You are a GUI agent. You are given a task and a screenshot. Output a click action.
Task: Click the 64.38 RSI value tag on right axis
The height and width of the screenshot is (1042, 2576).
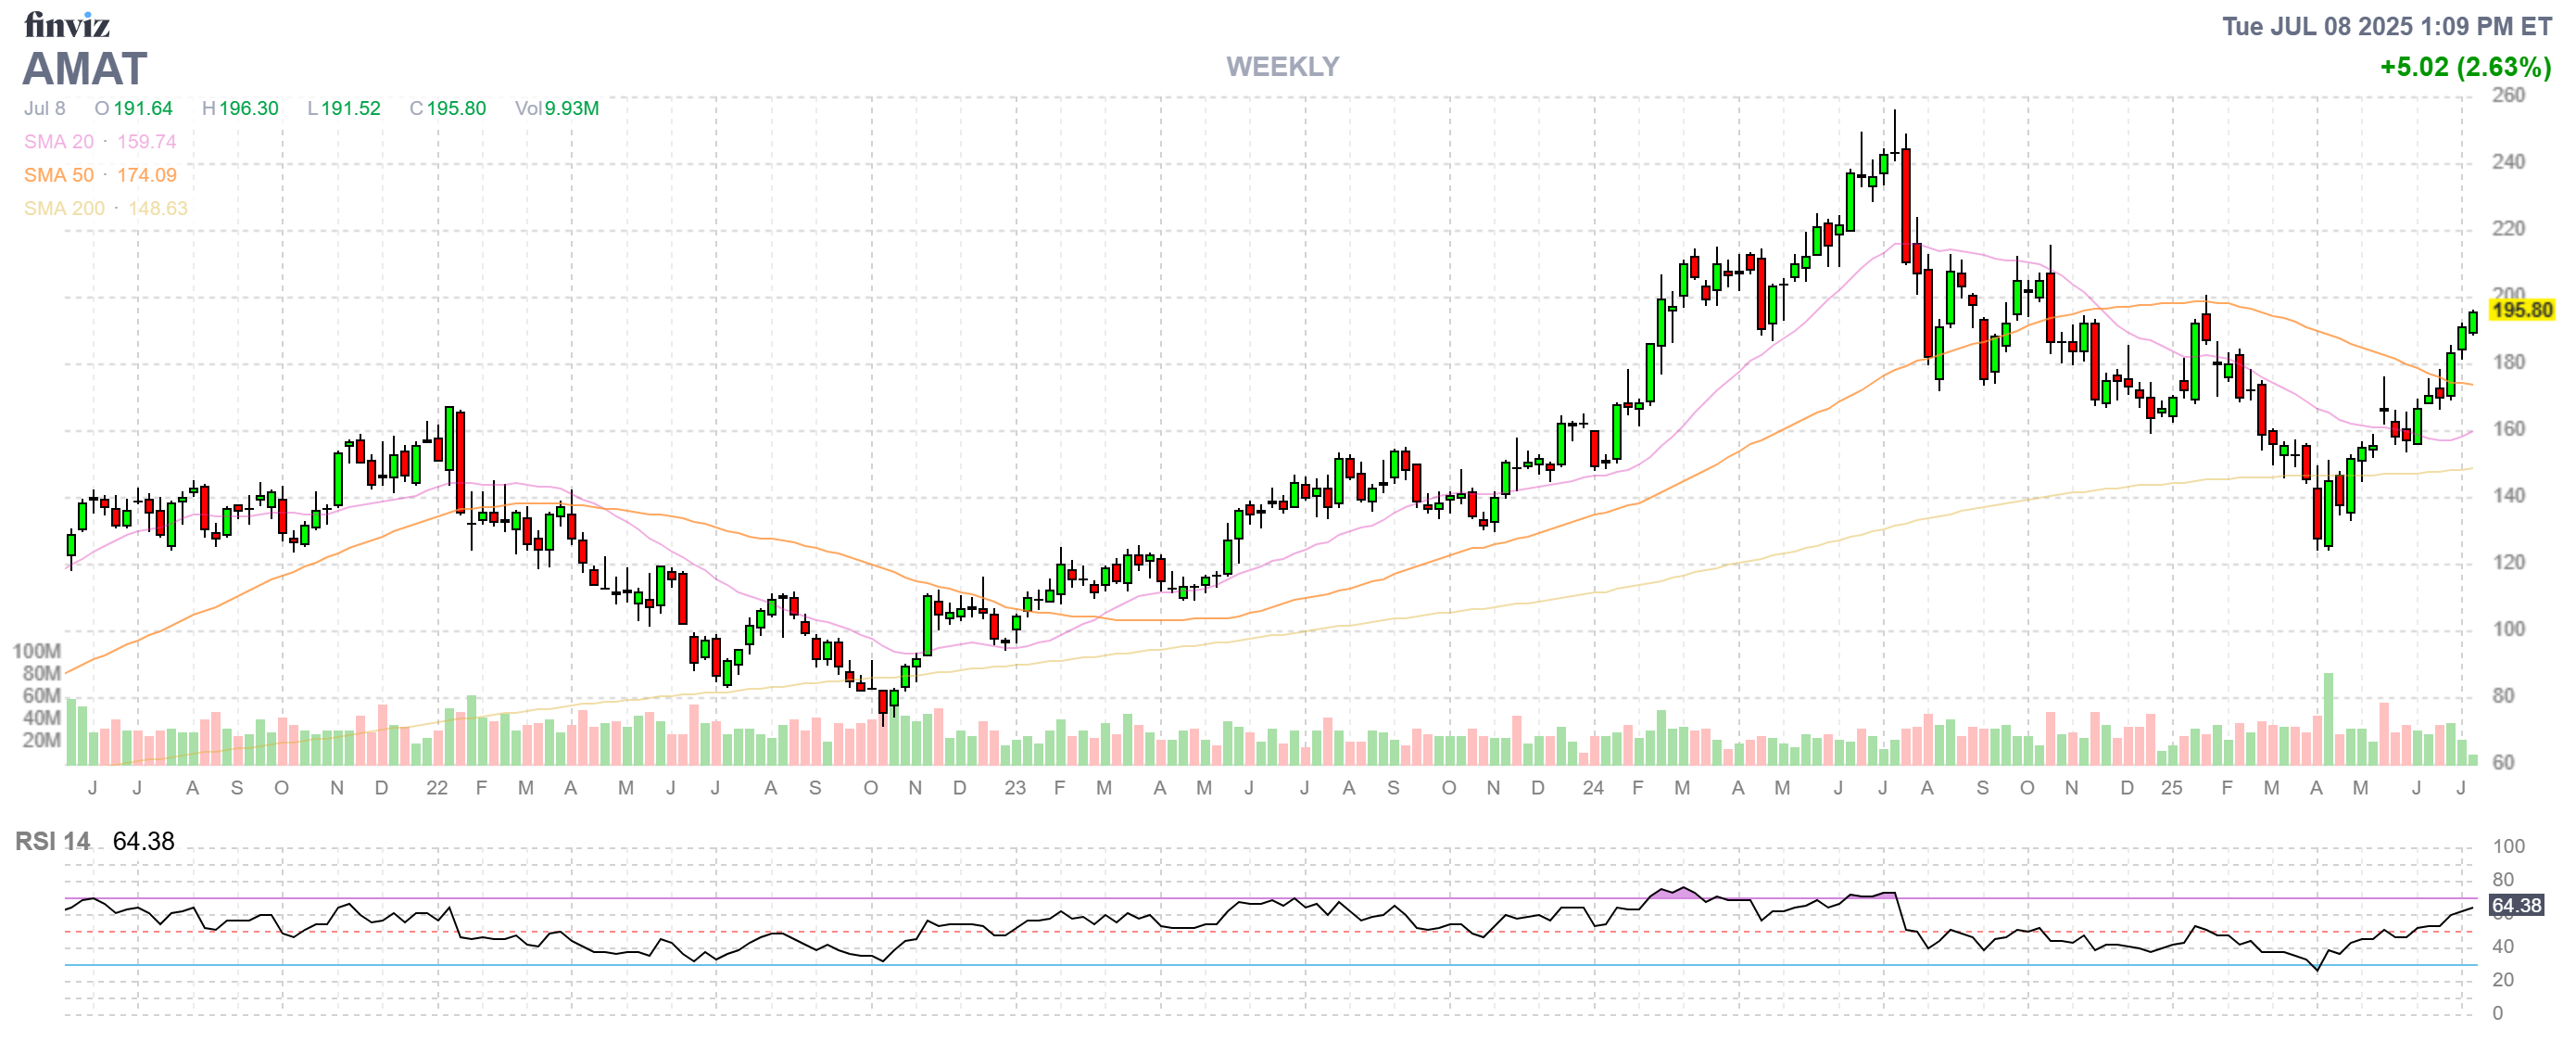click(x=2515, y=906)
